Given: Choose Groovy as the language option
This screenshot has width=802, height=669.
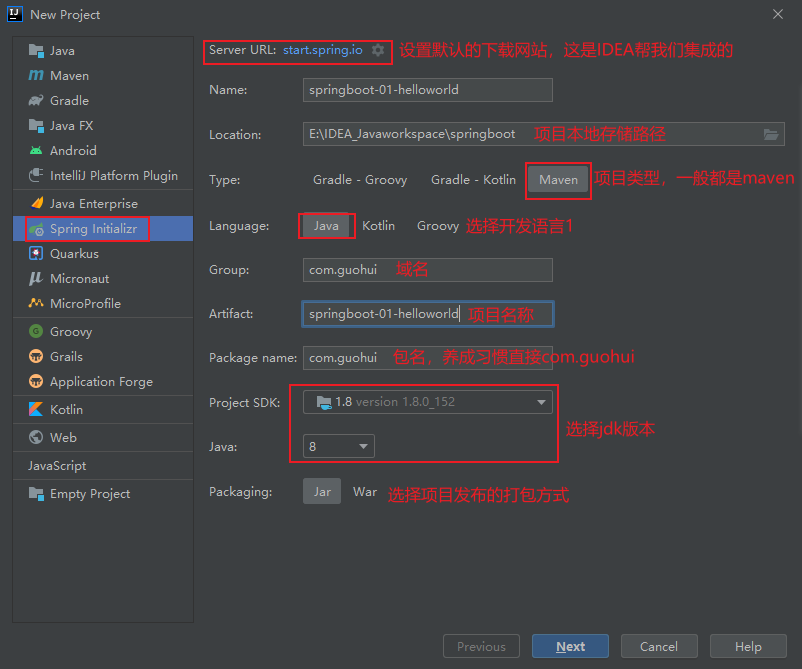Looking at the screenshot, I should [x=438, y=226].
